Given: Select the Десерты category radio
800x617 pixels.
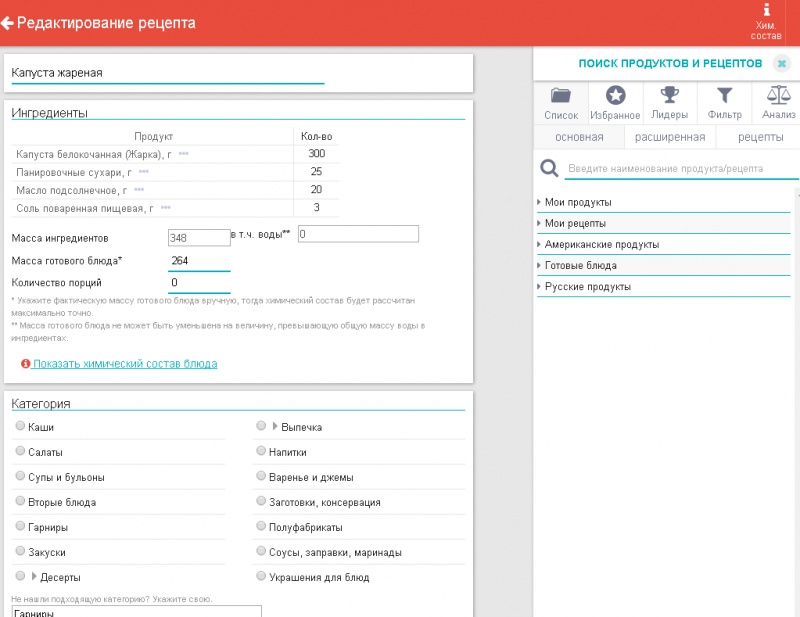Looking at the screenshot, I should coord(20,576).
